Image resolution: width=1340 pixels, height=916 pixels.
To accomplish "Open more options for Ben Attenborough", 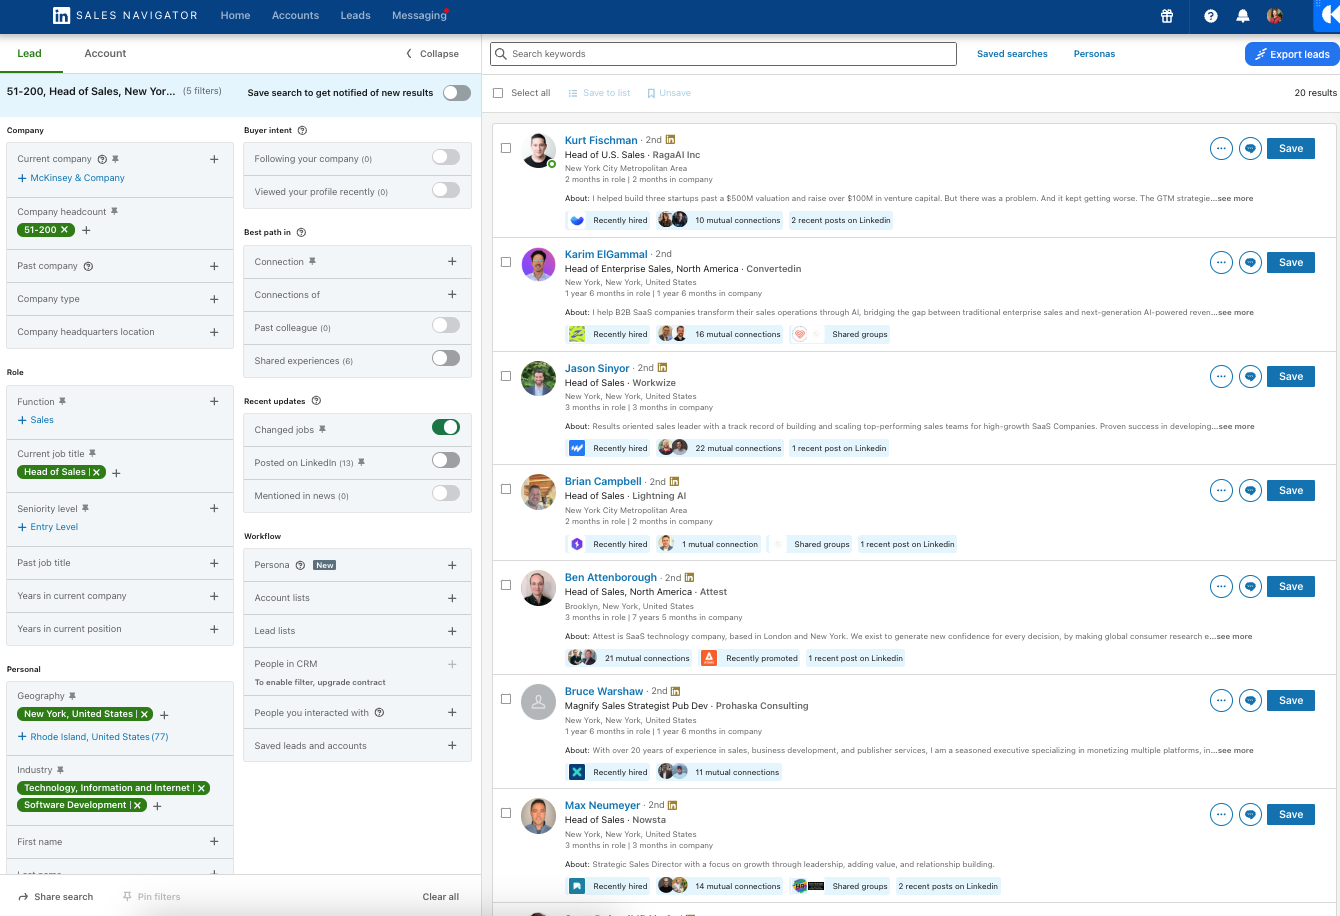I will pyautogui.click(x=1221, y=586).
